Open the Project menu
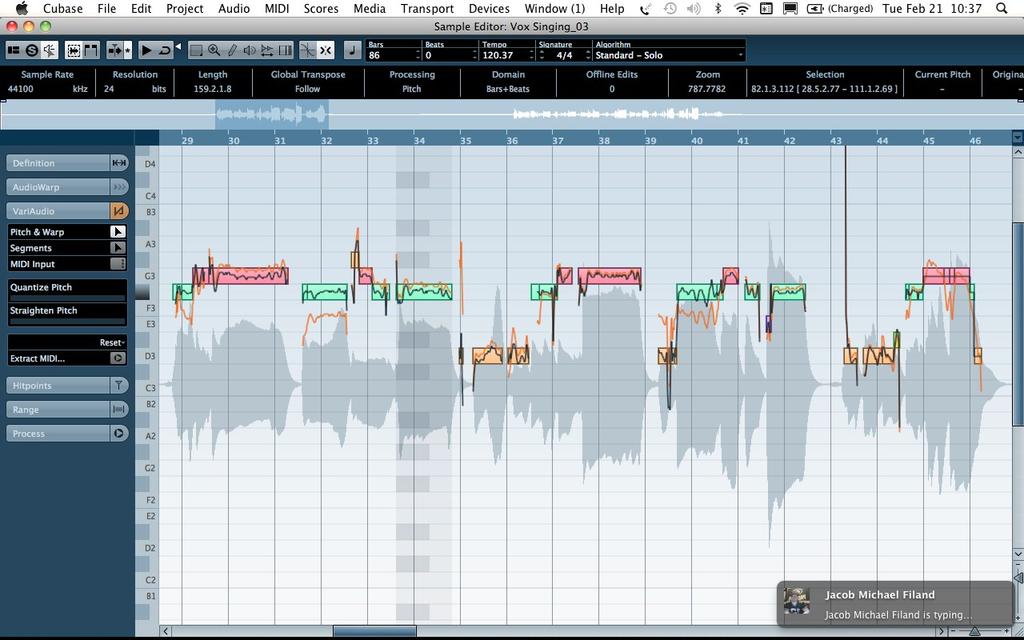1024x640 pixels. (x=185, y=8)
